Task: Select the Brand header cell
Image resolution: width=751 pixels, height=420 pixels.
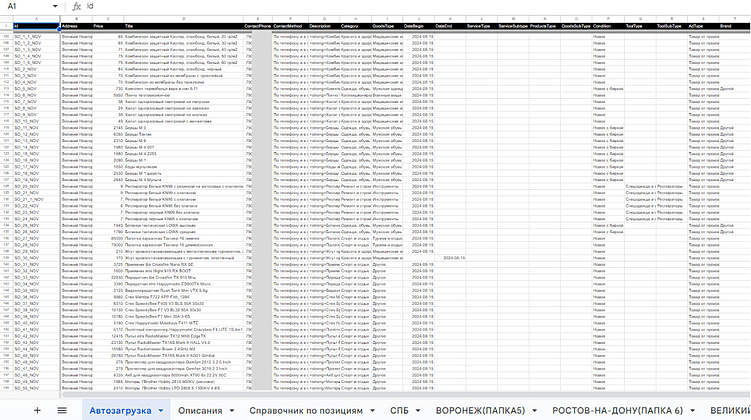Action: click(734, 26)
